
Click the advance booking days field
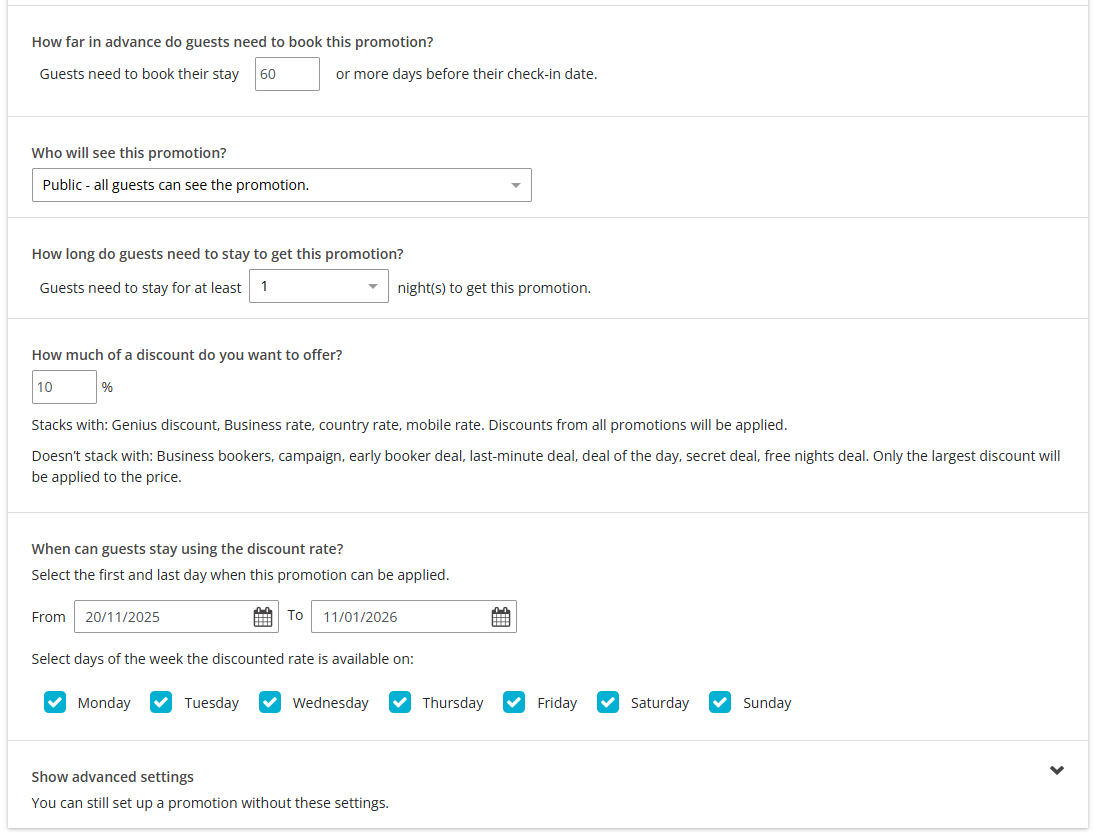287,74
